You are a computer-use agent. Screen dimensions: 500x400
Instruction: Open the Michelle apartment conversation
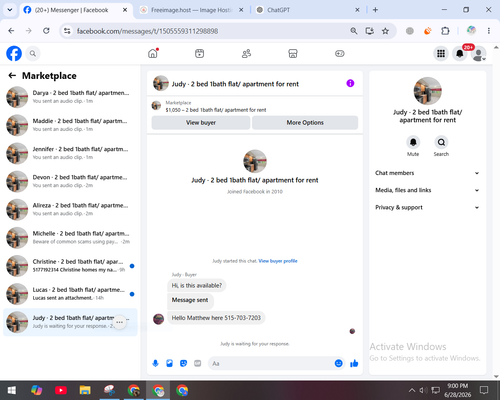pos(70,237)
